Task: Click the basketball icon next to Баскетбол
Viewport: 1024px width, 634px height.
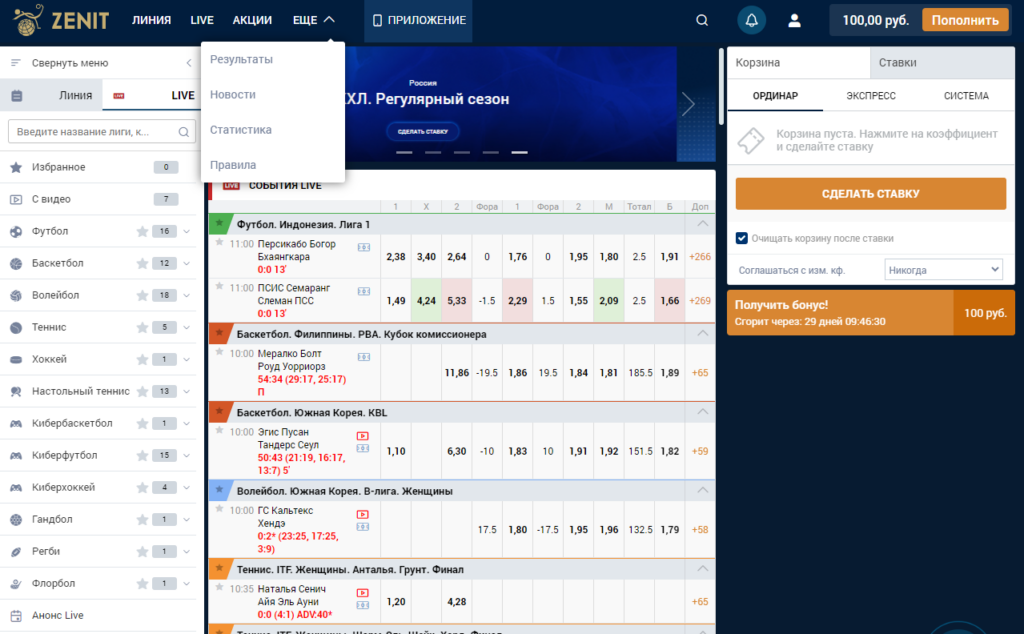Action: point(16,263)
